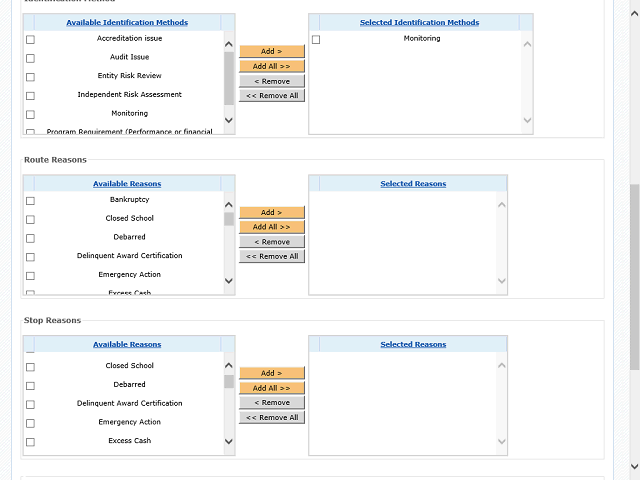Select the Bankruptcy route reason checkbox
The height and width of the screenshot is (480, 640).
[30, 200]
